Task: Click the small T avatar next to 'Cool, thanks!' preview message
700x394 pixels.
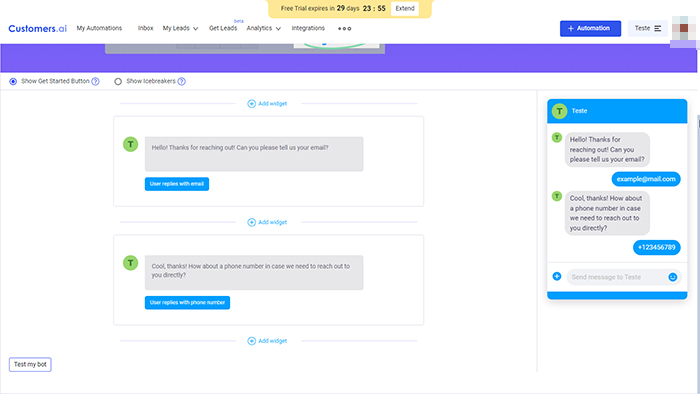Action: (557, 196)
